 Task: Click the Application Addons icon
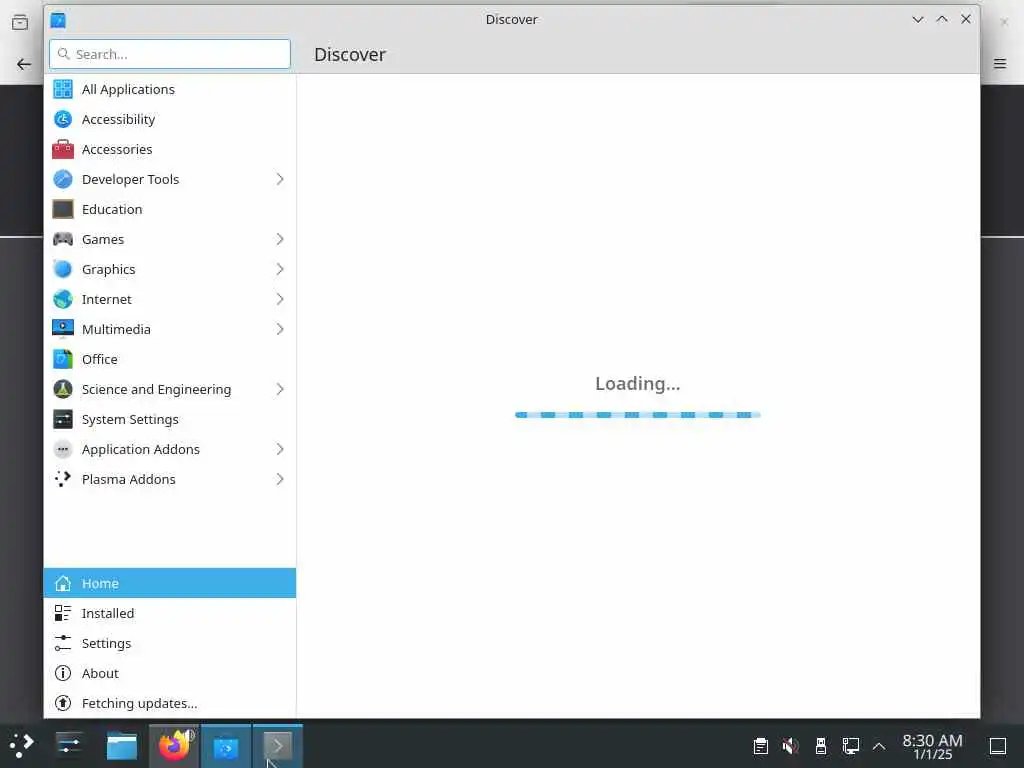(63, 449)
